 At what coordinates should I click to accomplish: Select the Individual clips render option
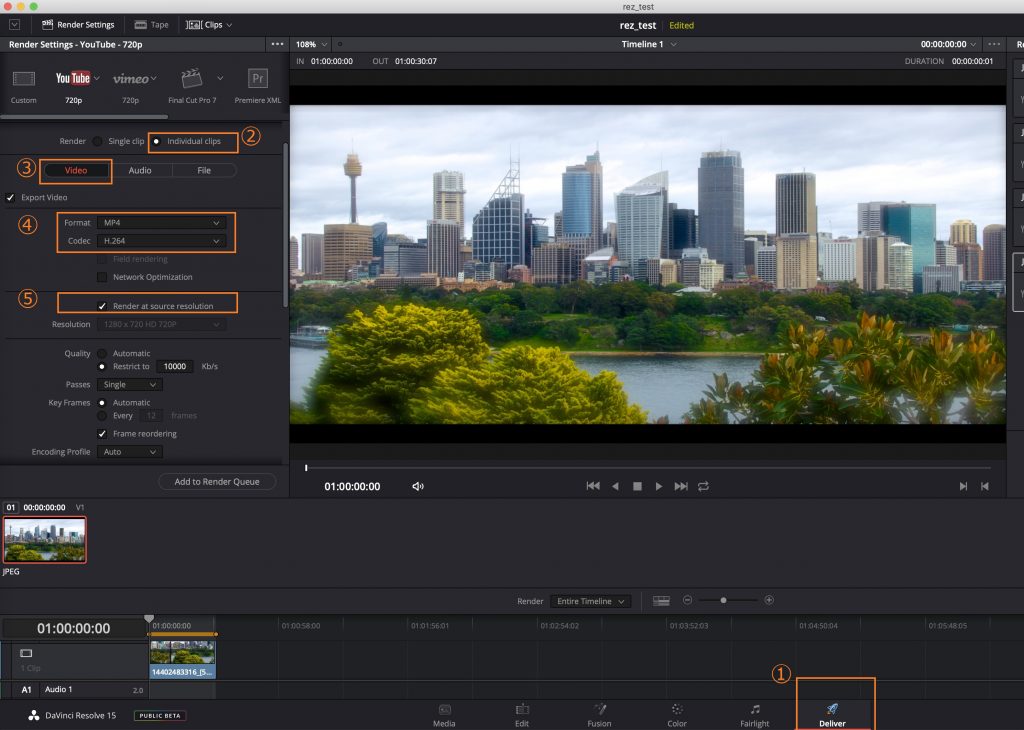[x=156, y=141]
